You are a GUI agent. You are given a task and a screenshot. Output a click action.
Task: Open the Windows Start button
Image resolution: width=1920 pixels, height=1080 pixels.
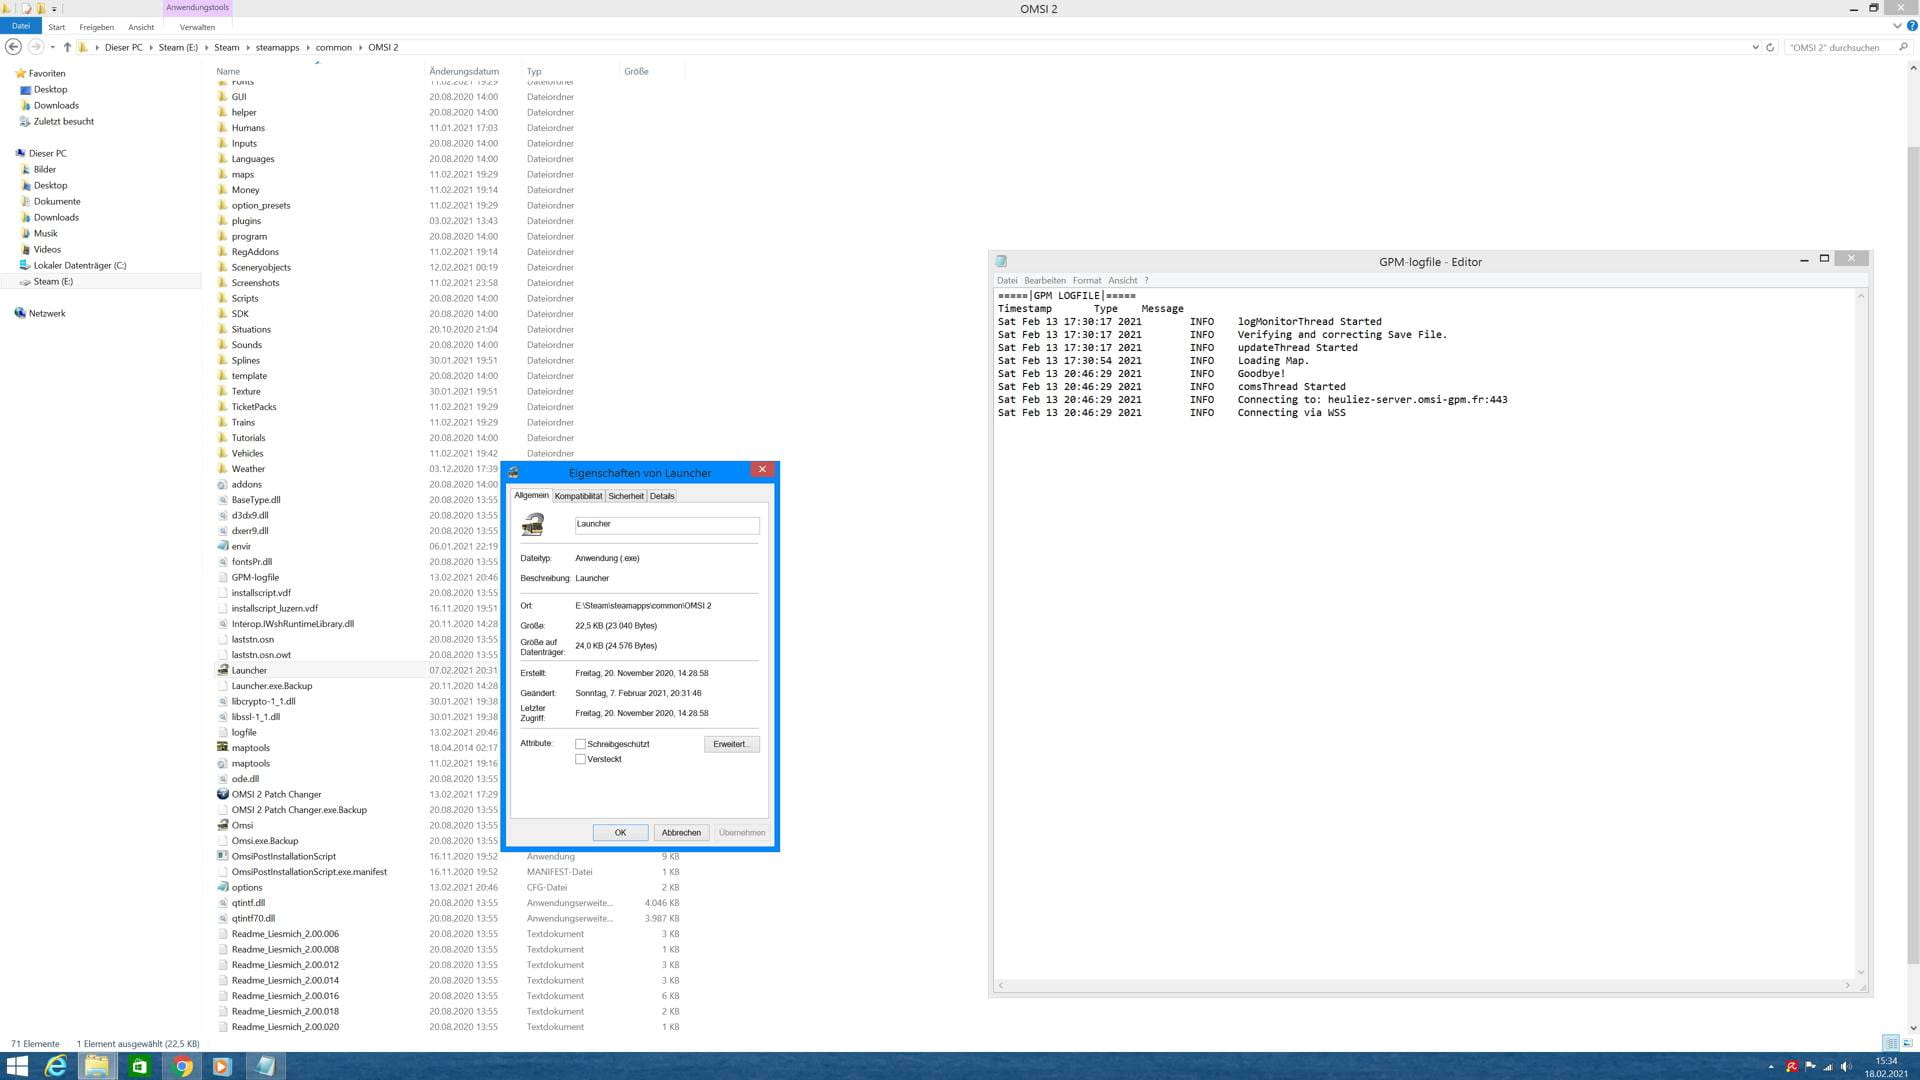click(17, 1066)
